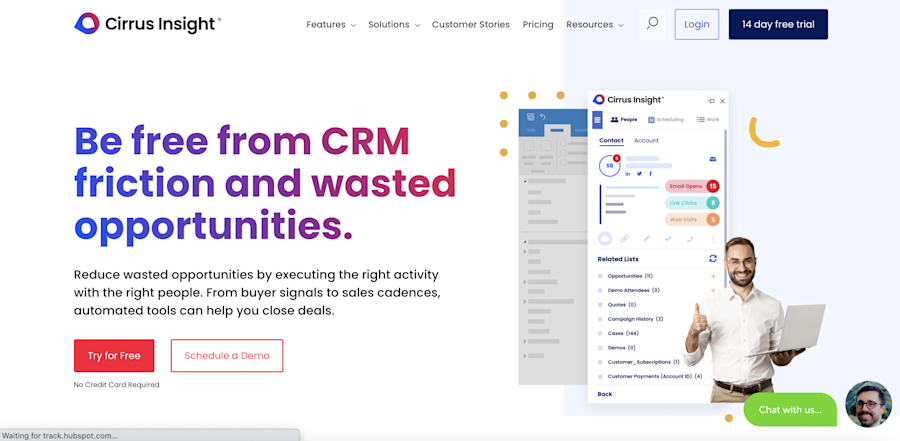Expand the Features dropdown menu
900x441 pixels.
coord(331,25)
